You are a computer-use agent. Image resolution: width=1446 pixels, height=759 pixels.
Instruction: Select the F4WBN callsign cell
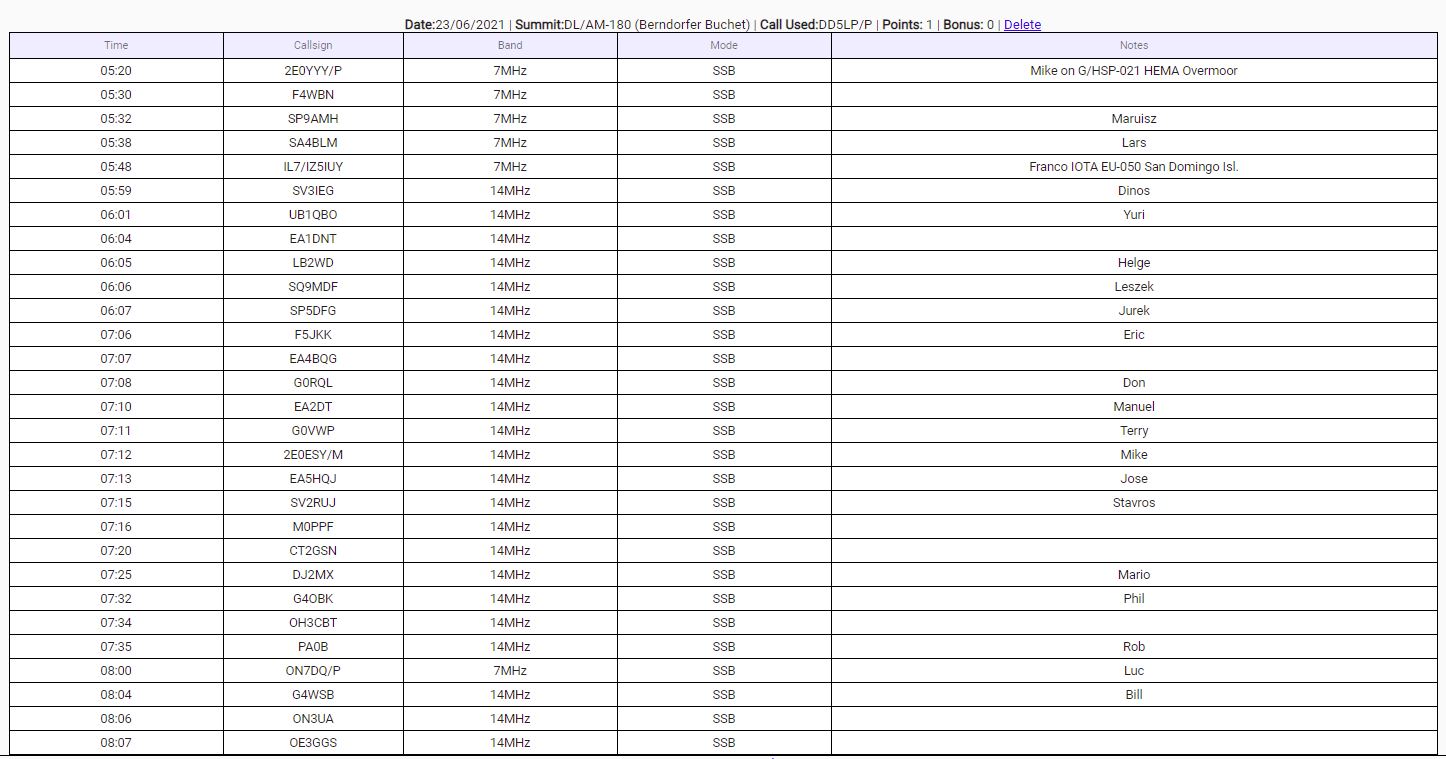pos(313,95)
